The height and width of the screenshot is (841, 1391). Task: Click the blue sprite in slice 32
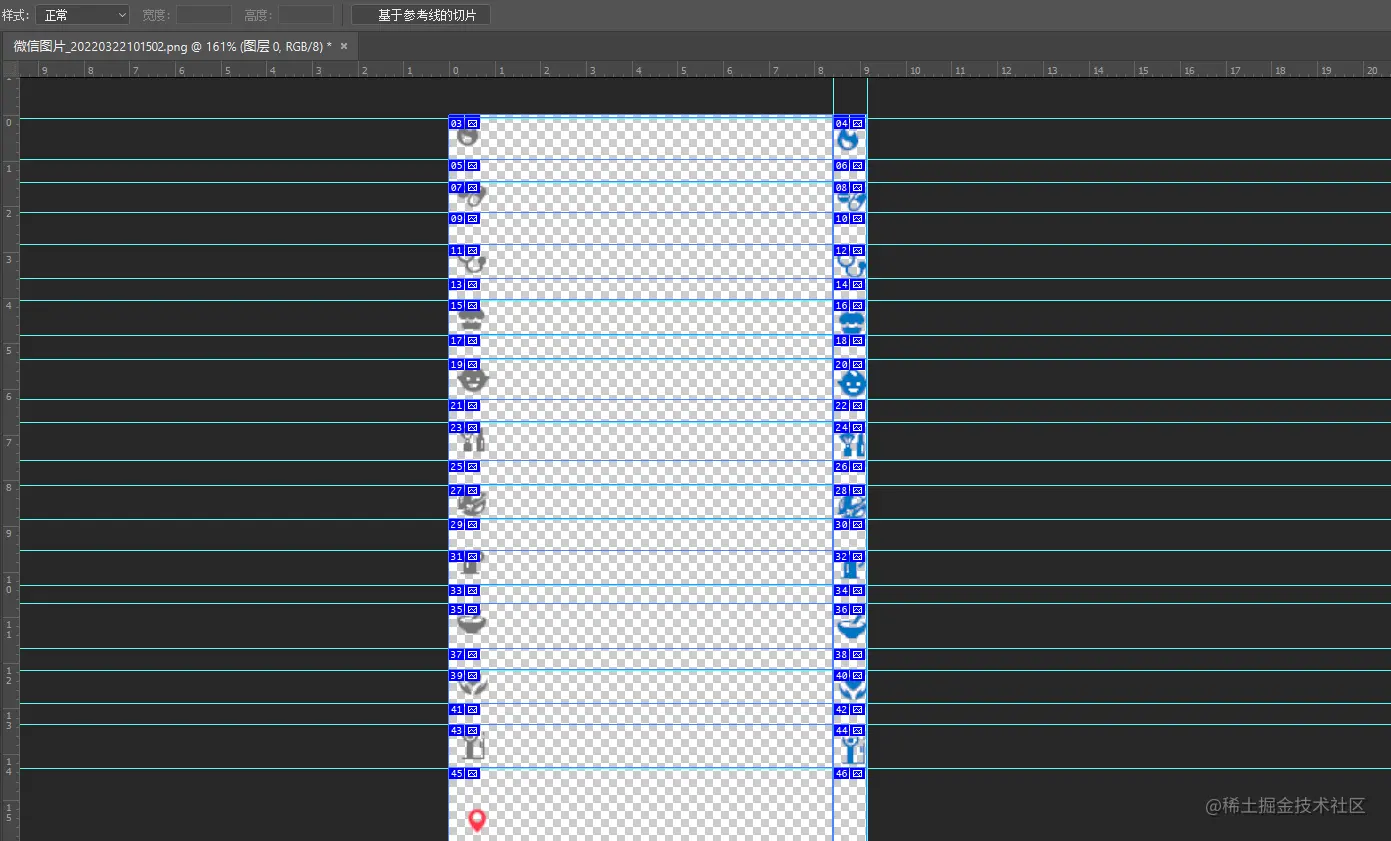click(x=852, y=569)
